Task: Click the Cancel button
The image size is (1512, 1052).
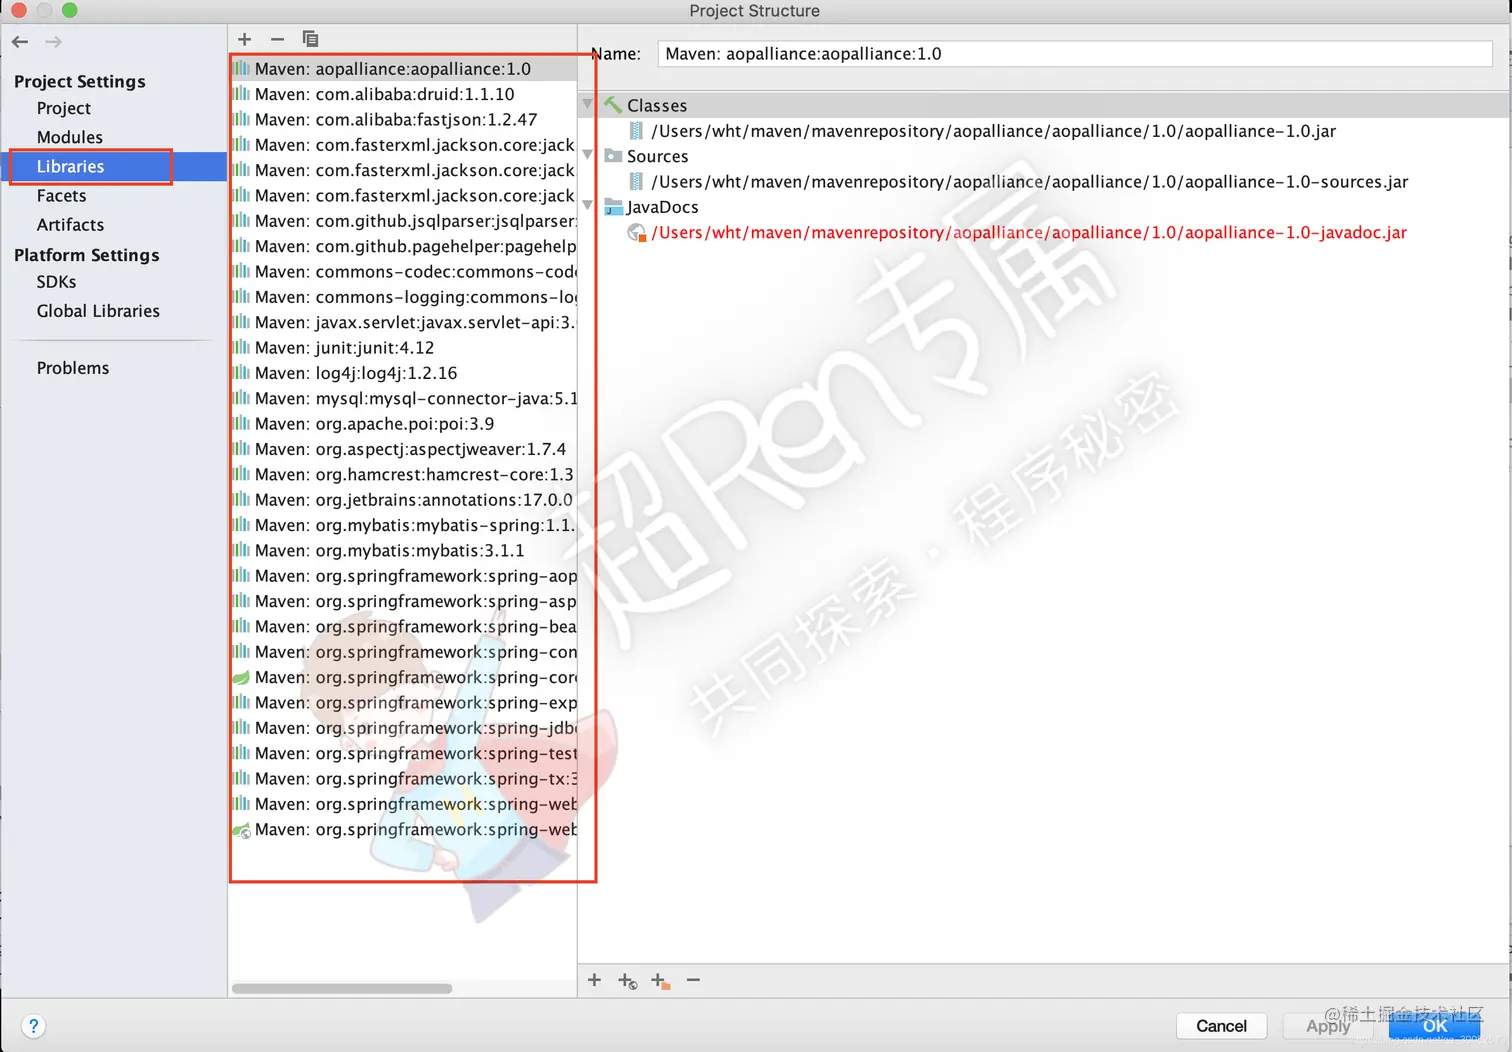Action: pos(1221,1026)
